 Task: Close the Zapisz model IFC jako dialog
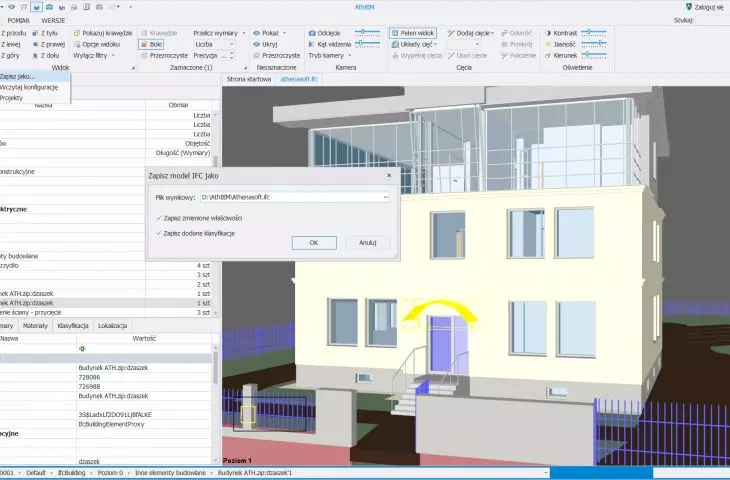pos(389,176)
